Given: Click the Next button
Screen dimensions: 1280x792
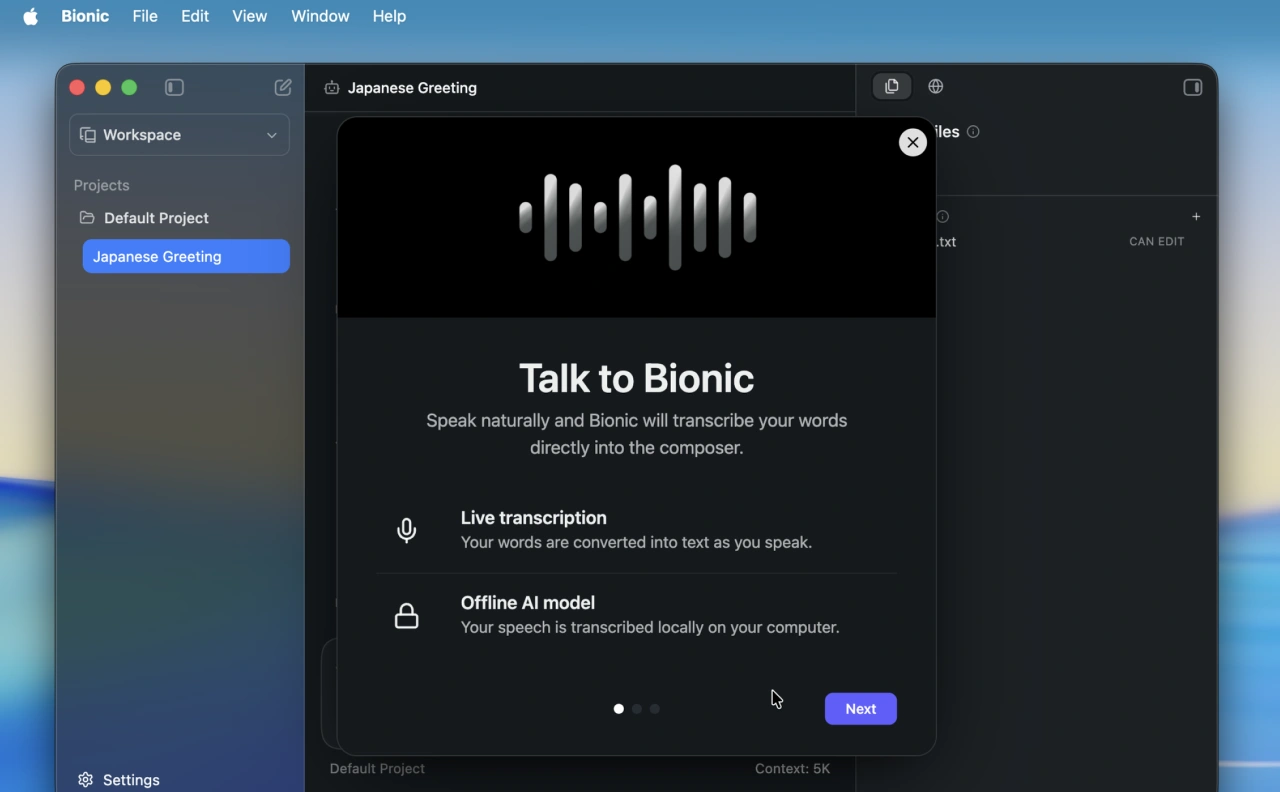Looking at the screenshot, I should tap(860, 709).
